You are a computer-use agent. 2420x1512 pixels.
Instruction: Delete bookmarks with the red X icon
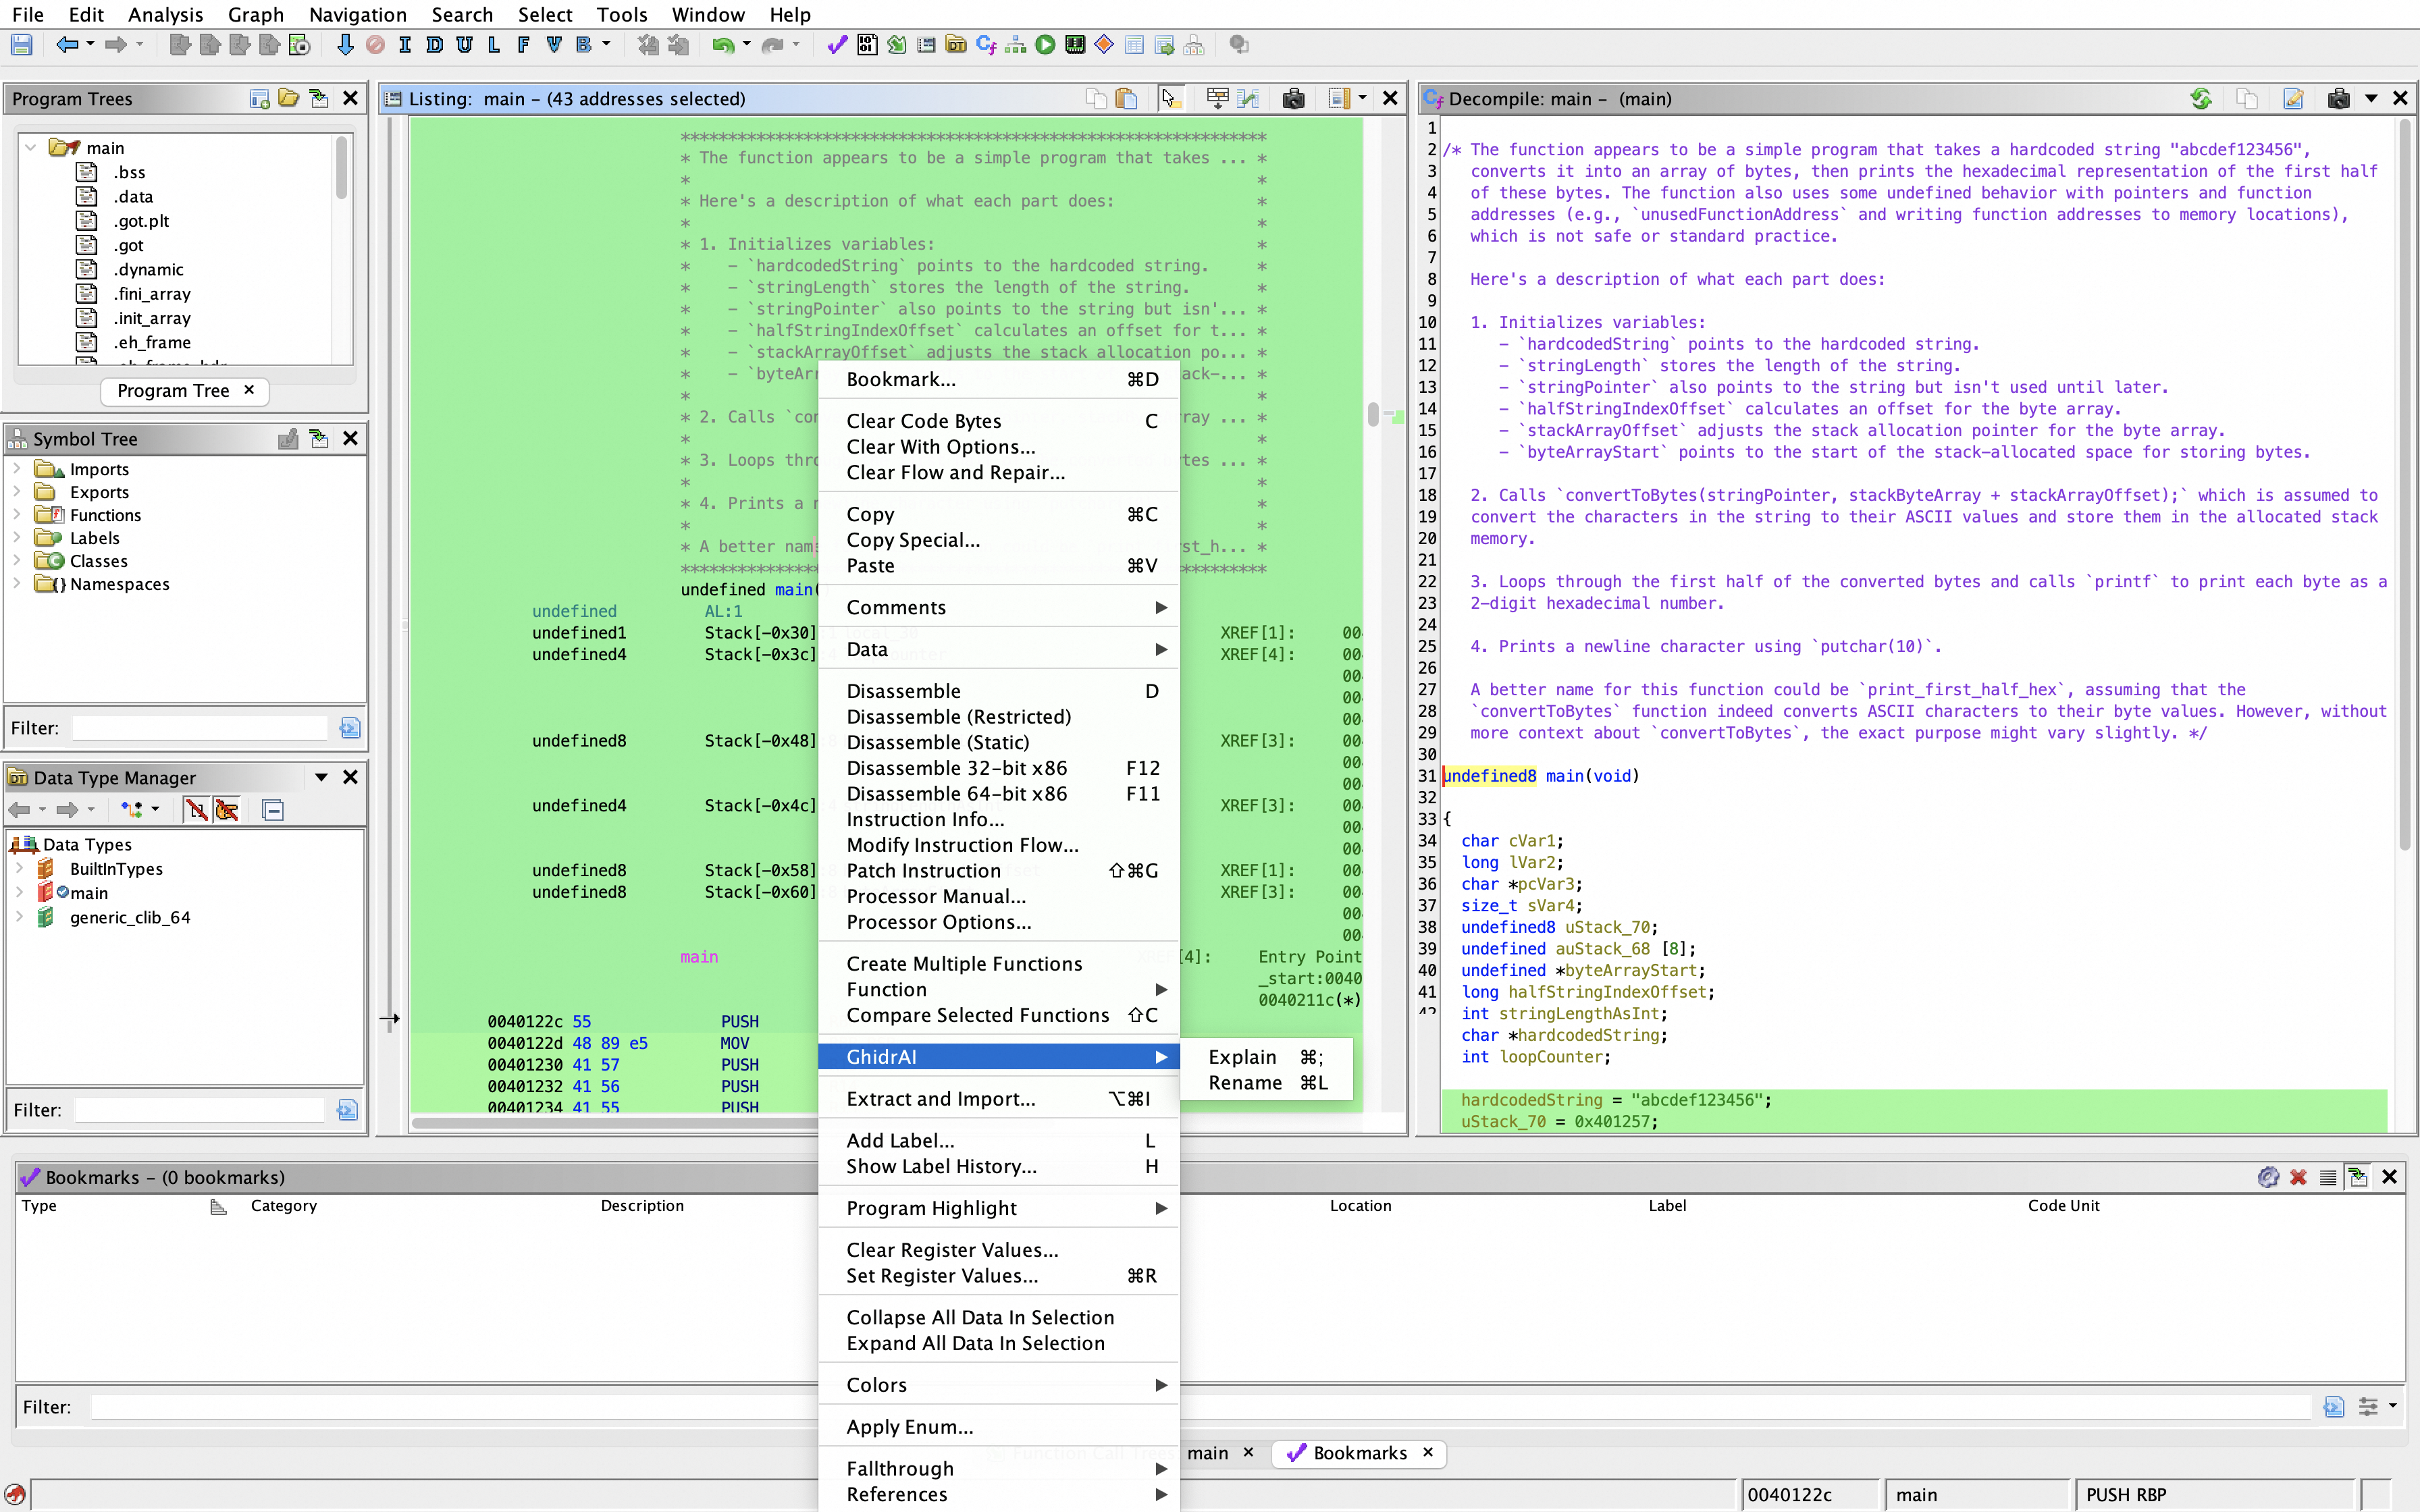pyautogui.click(x=2298, y=1177)
